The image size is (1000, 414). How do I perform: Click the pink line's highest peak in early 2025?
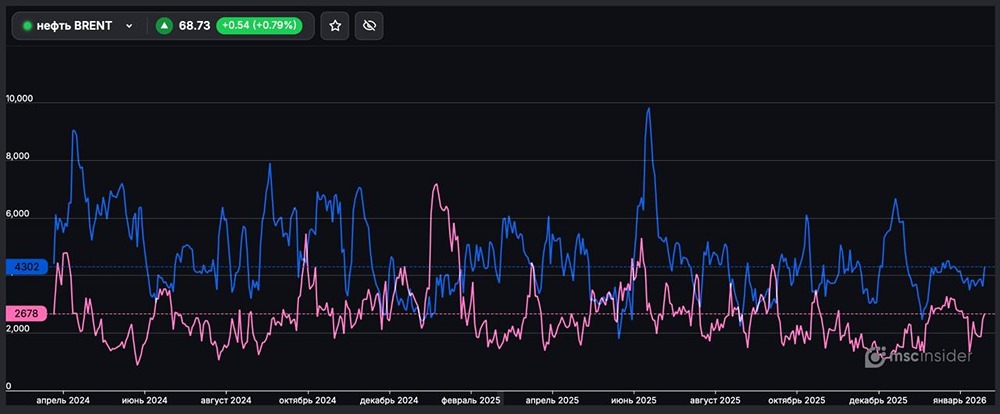tap(435, 185)
